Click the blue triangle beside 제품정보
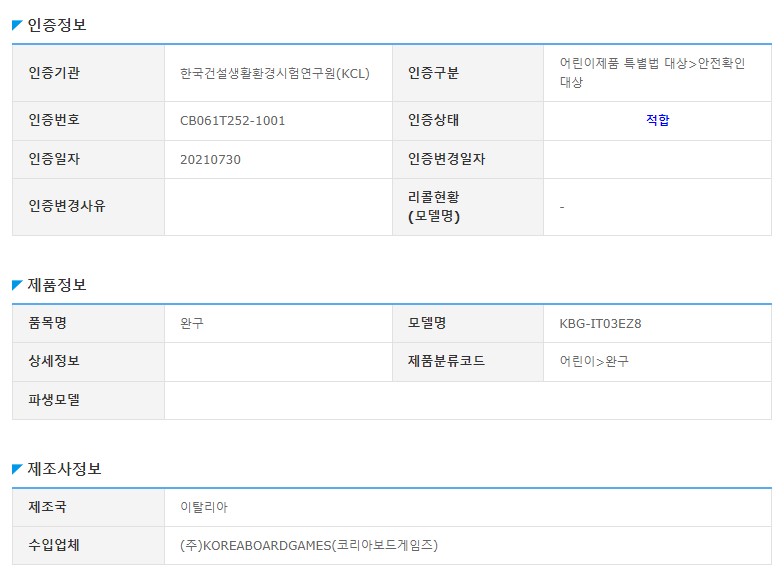The image size is (784, 588). point(17,285)
